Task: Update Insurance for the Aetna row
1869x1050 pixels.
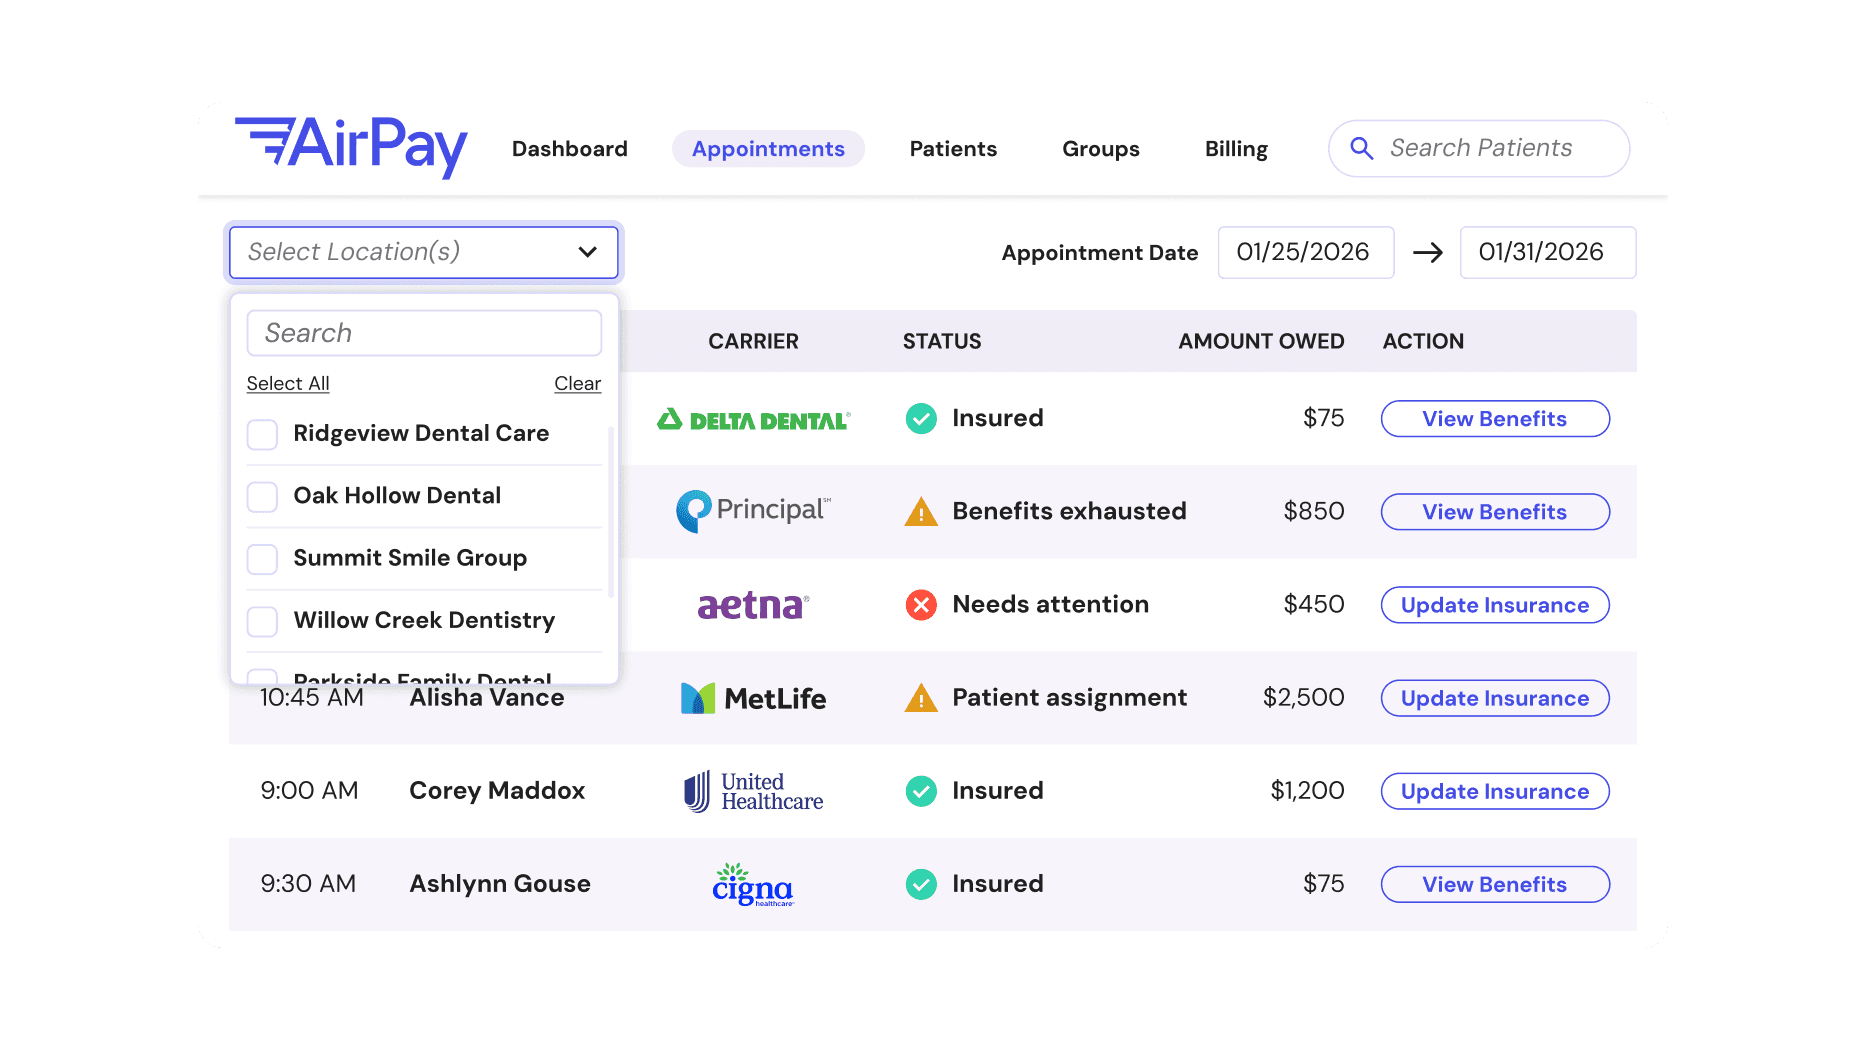Action: [1495, 605]
